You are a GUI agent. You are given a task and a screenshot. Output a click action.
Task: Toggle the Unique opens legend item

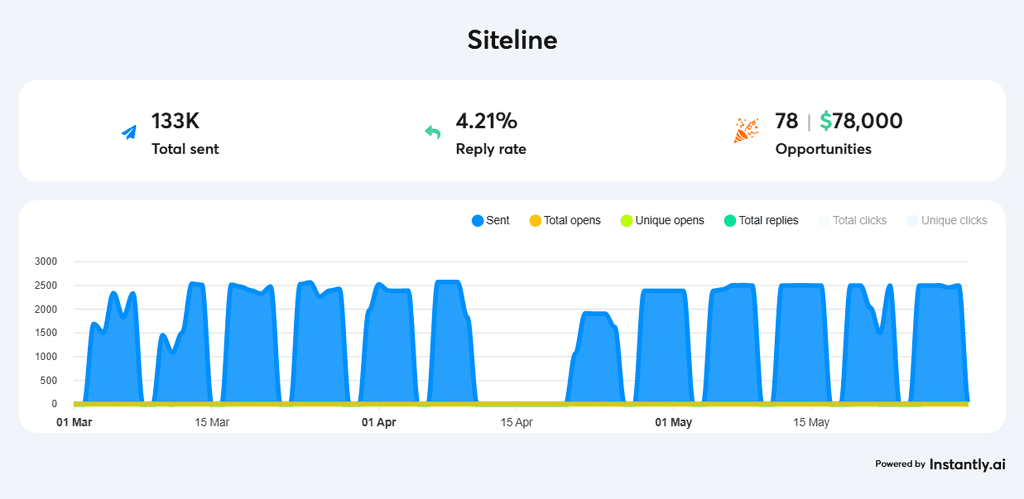(x=662, y=221)
